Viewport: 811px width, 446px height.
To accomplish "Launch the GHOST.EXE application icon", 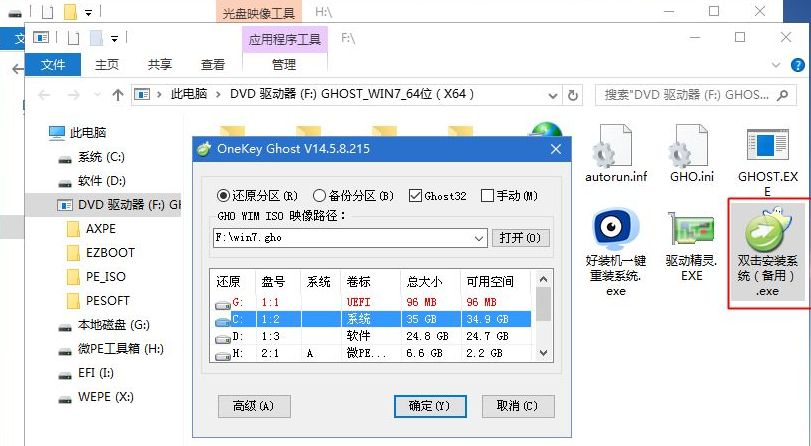I will pyautogui.click(x=767, y=148).
